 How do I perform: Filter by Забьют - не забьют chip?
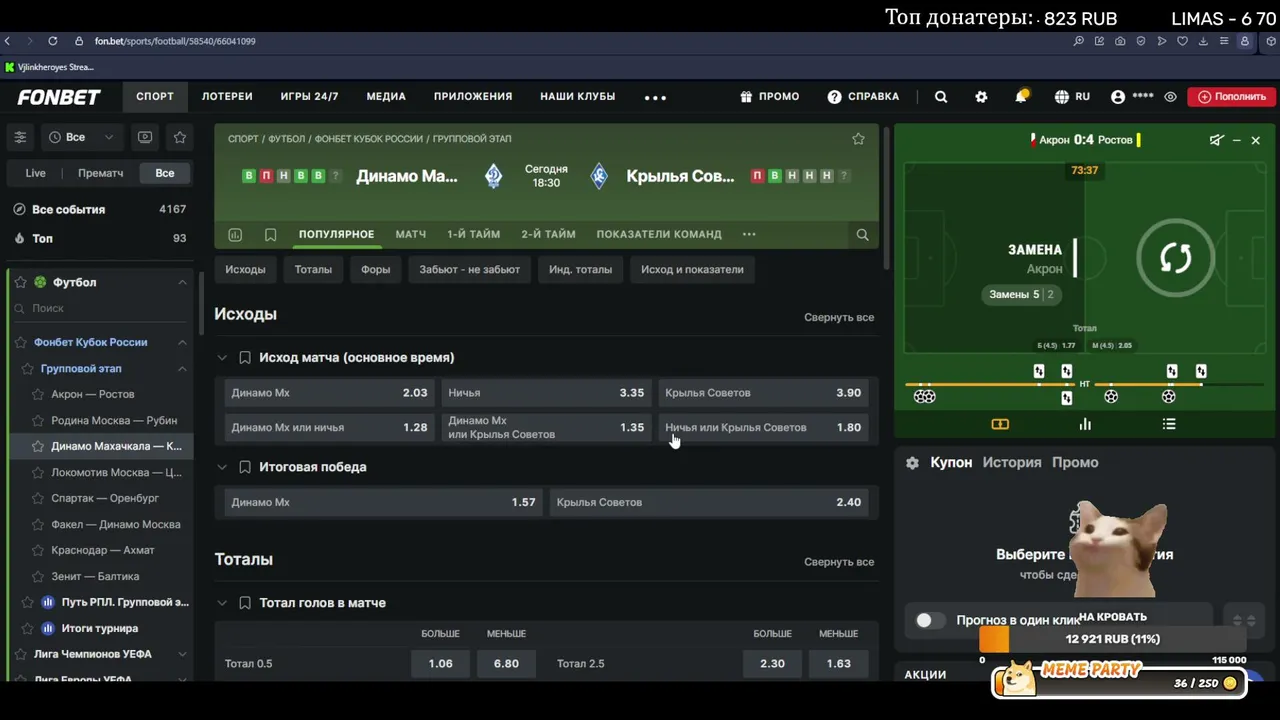coord(469,269)
